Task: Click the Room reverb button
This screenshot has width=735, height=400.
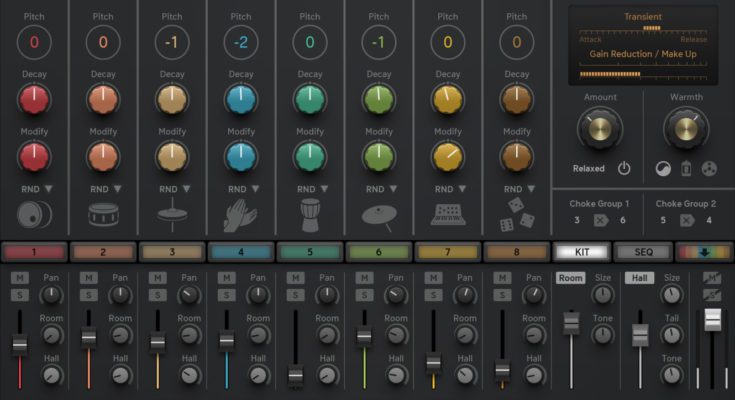Action: click(571, 278)
